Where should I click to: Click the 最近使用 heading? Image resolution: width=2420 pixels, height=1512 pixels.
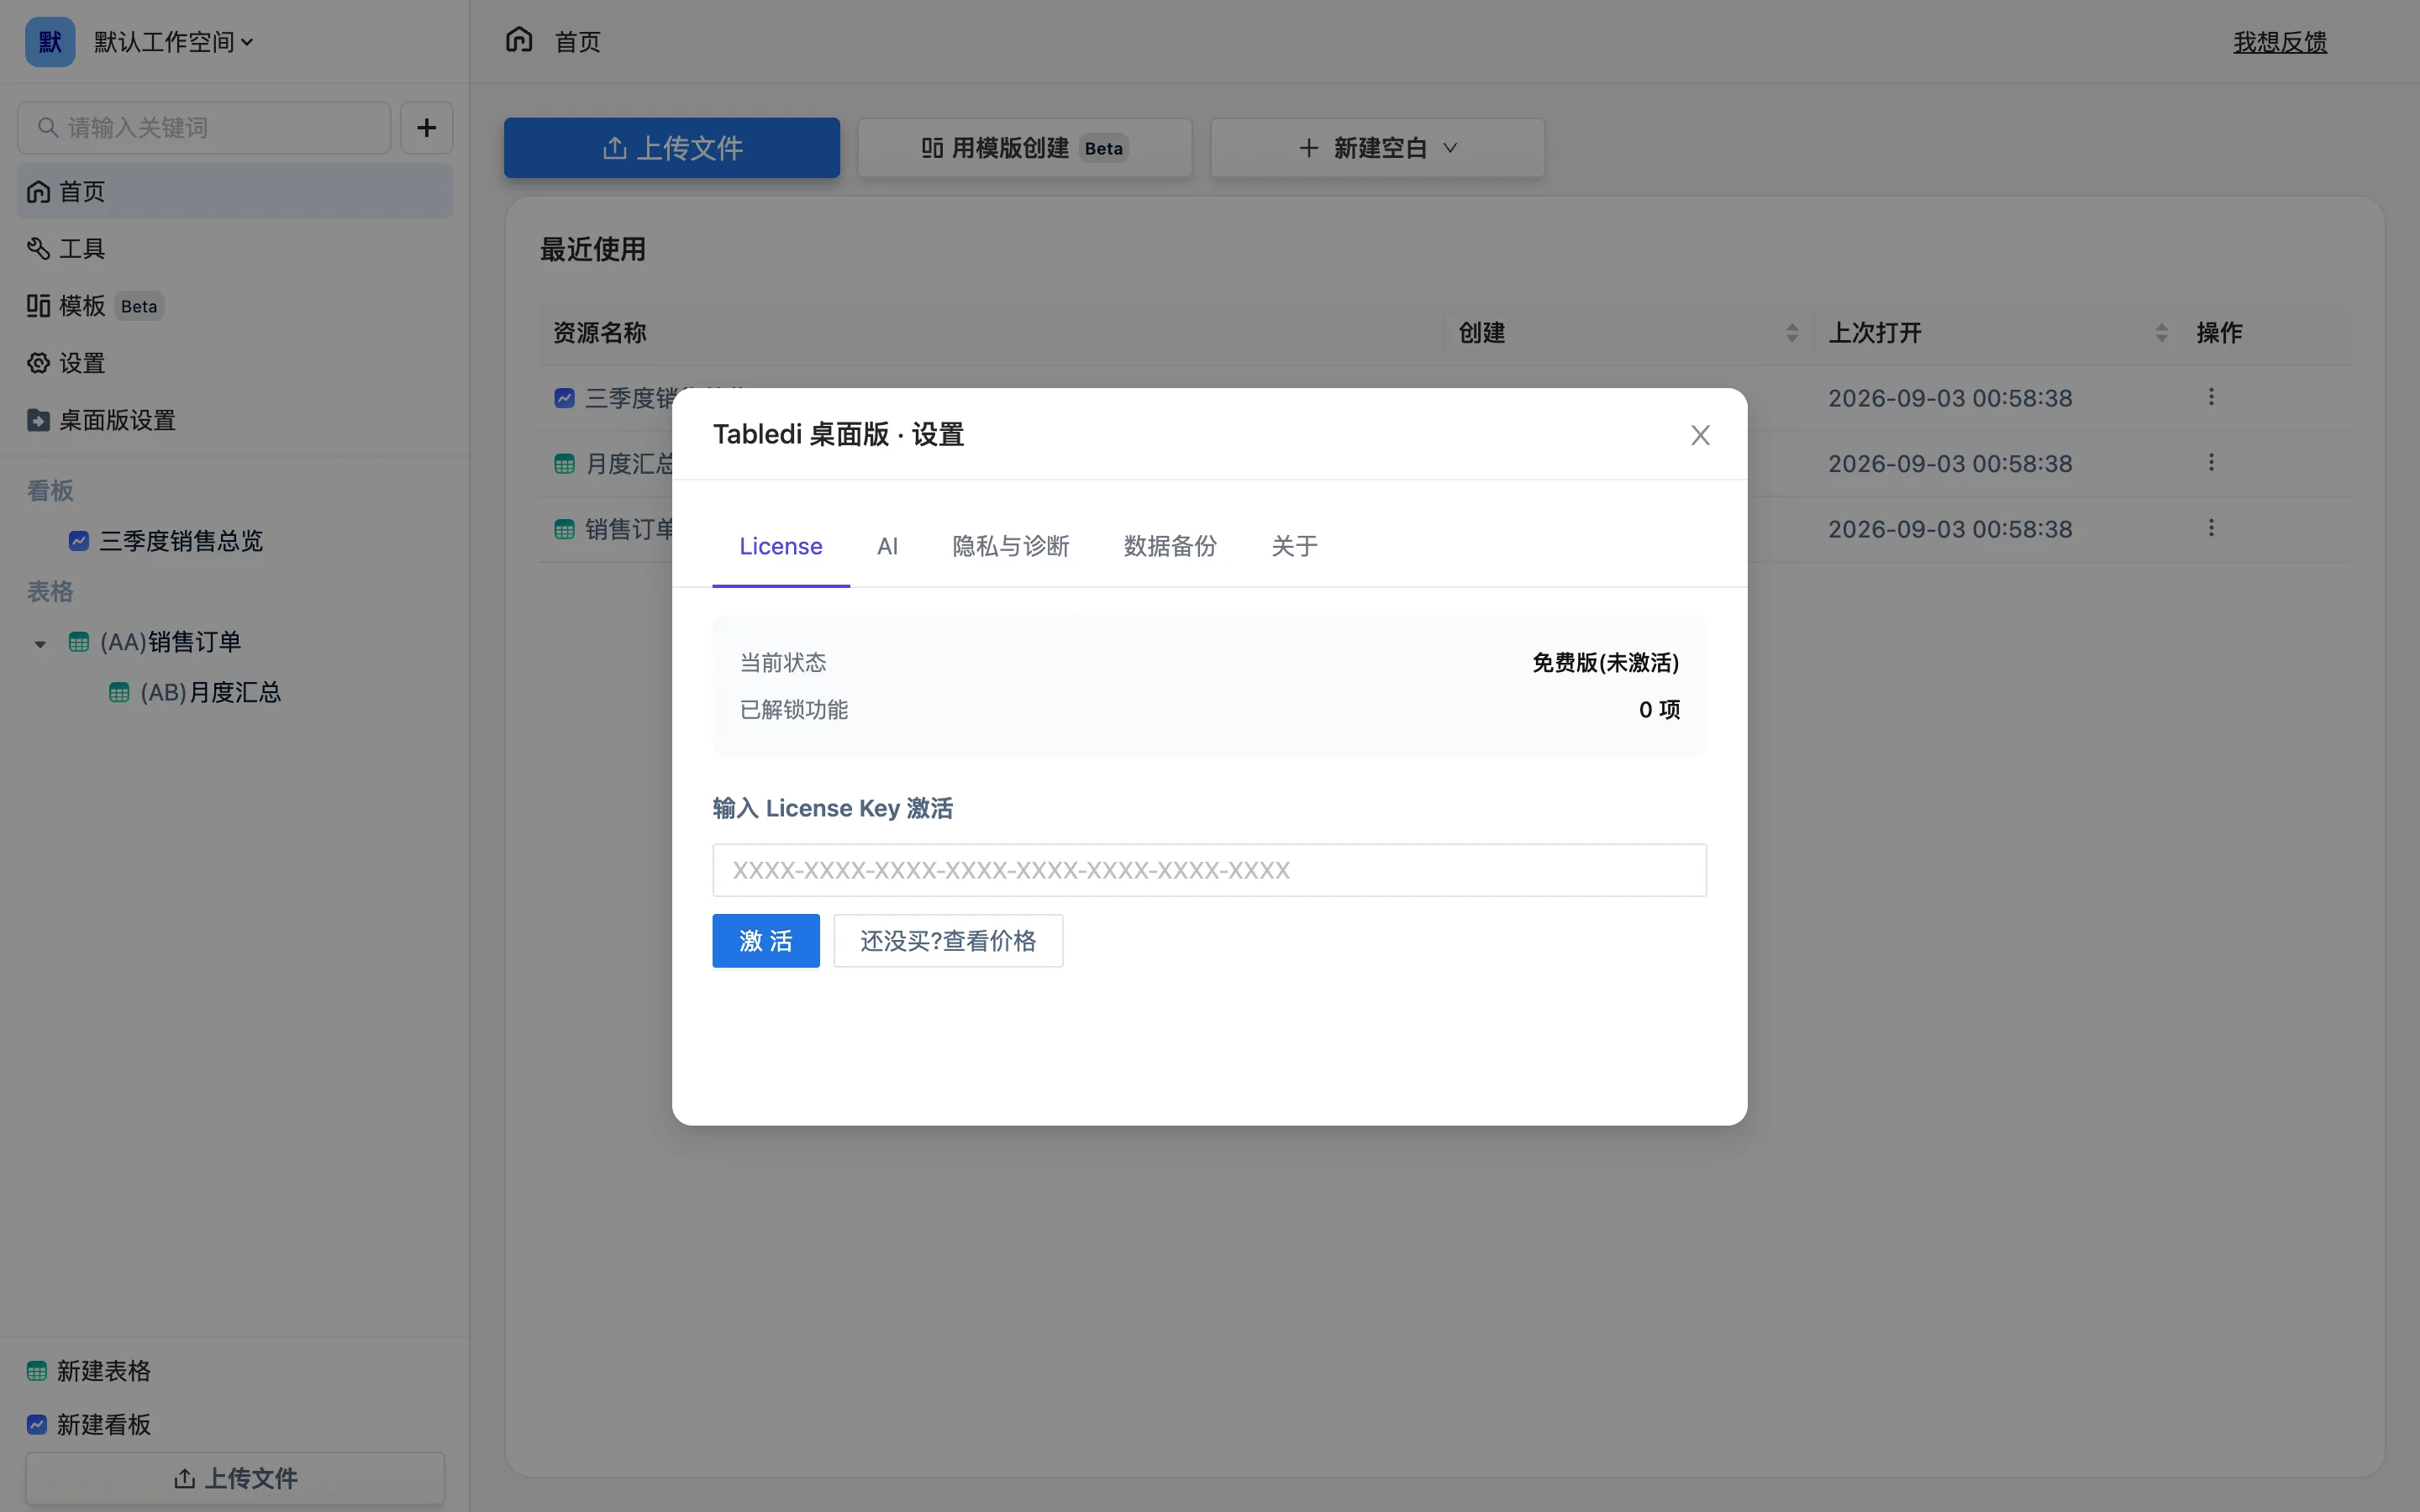click(593, 249)
